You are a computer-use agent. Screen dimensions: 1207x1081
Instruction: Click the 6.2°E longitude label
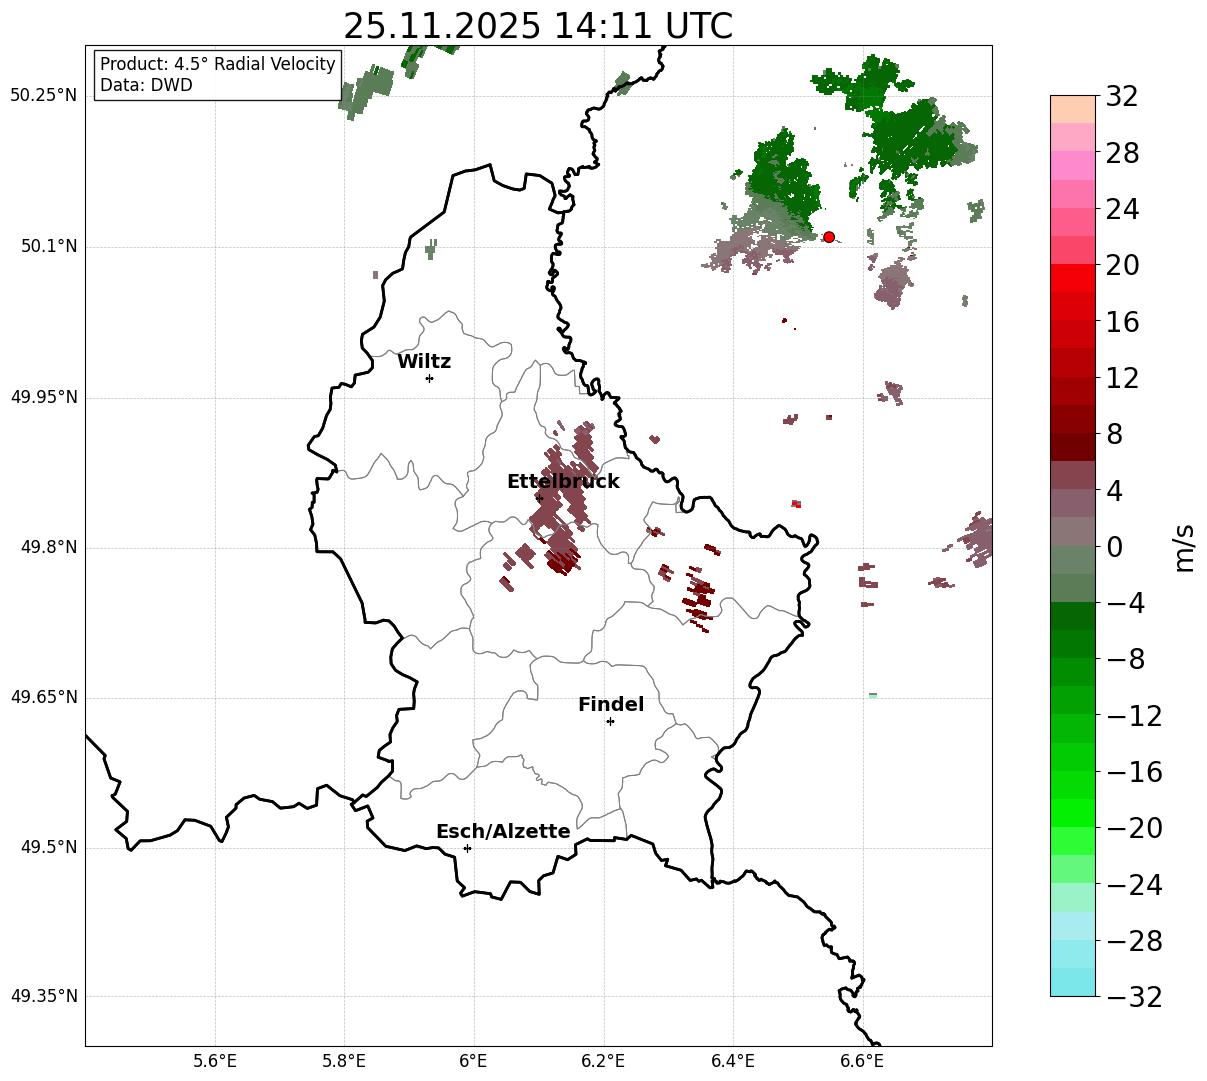pyautogui.click(x=603, y=1061)
